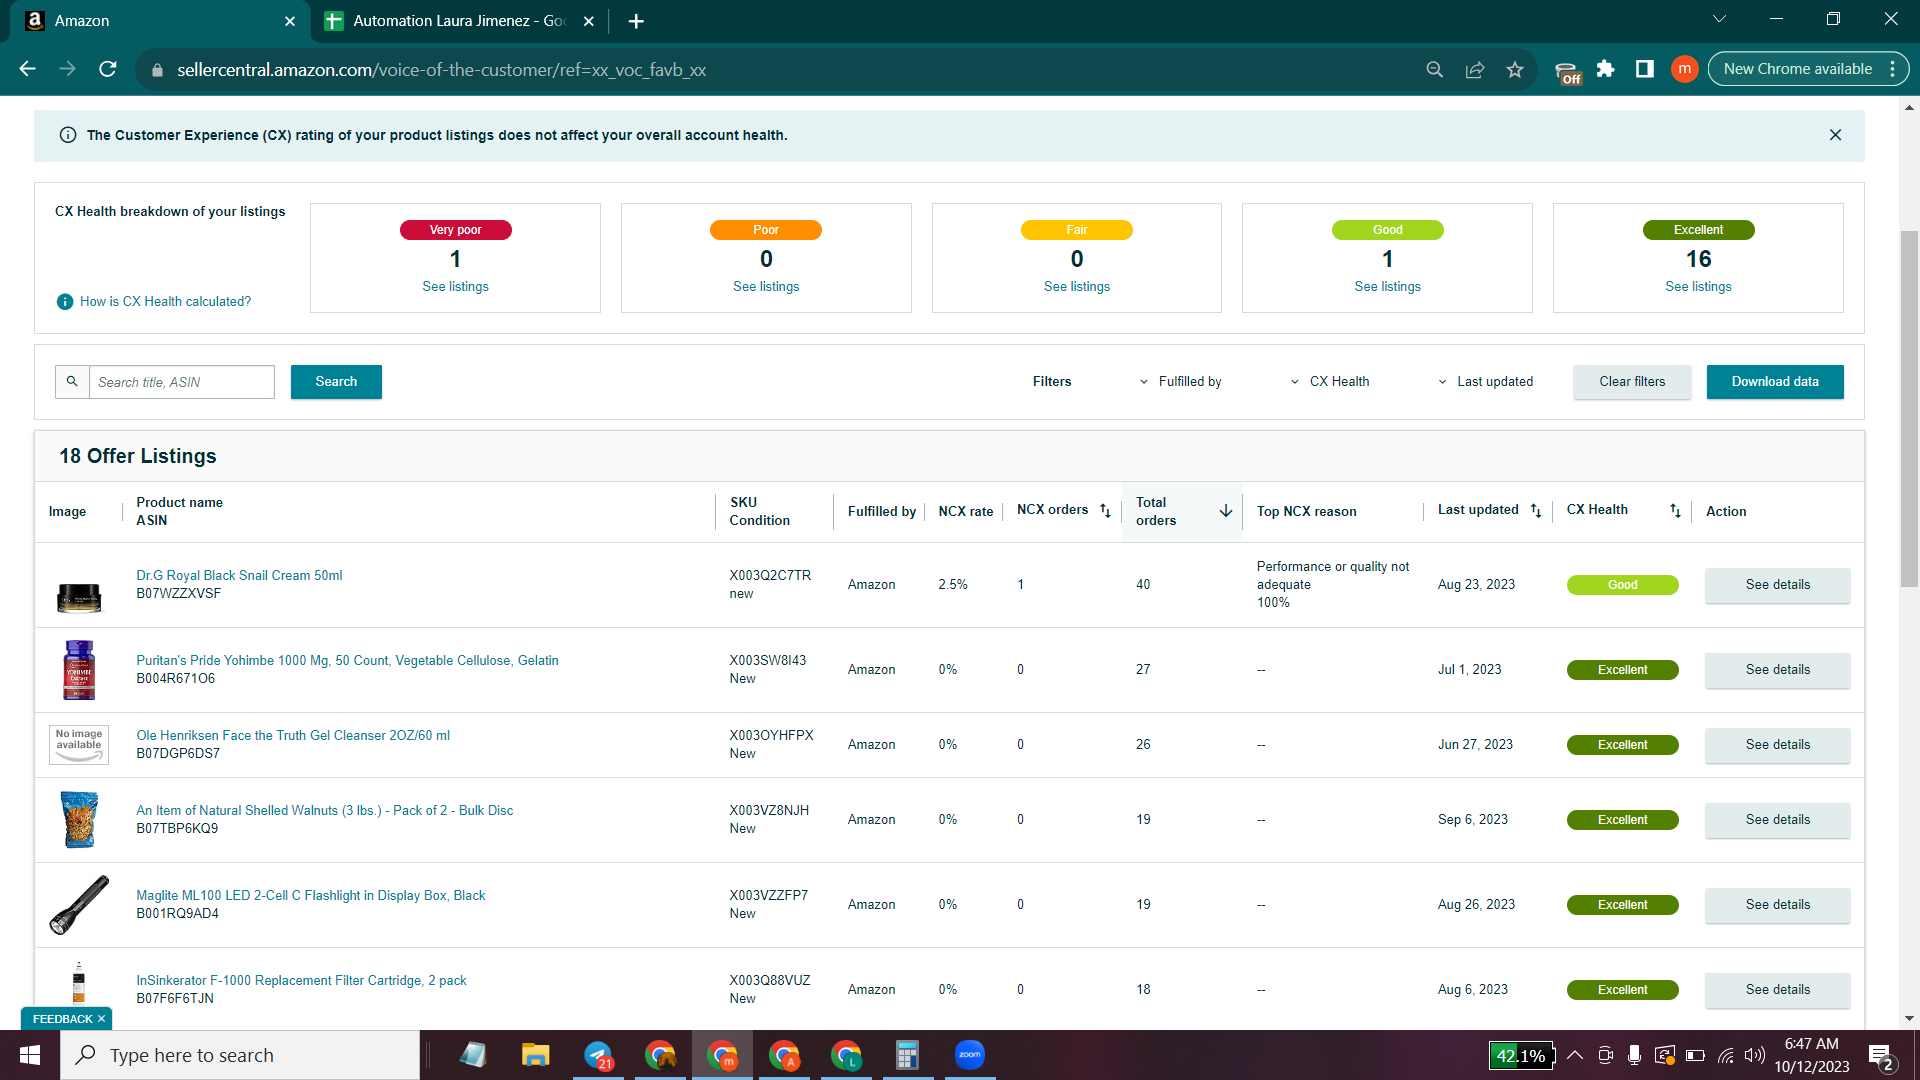Sort listings by Total orders arrow
This screenshot has height=1080, width=1920.
tap(1226, 511)
